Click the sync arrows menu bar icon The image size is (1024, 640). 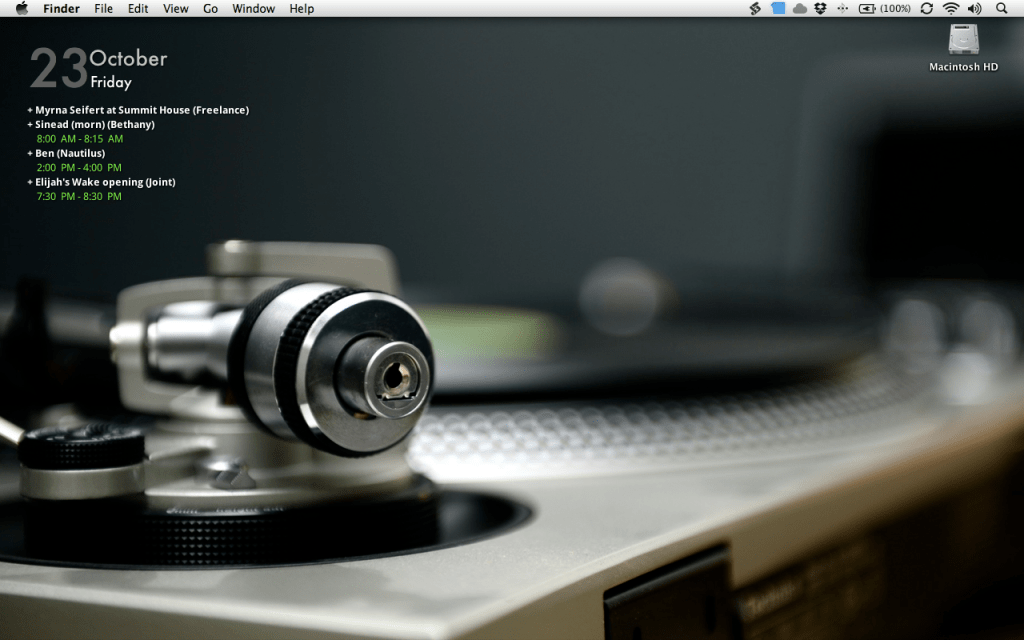click(x=926, y=8)
